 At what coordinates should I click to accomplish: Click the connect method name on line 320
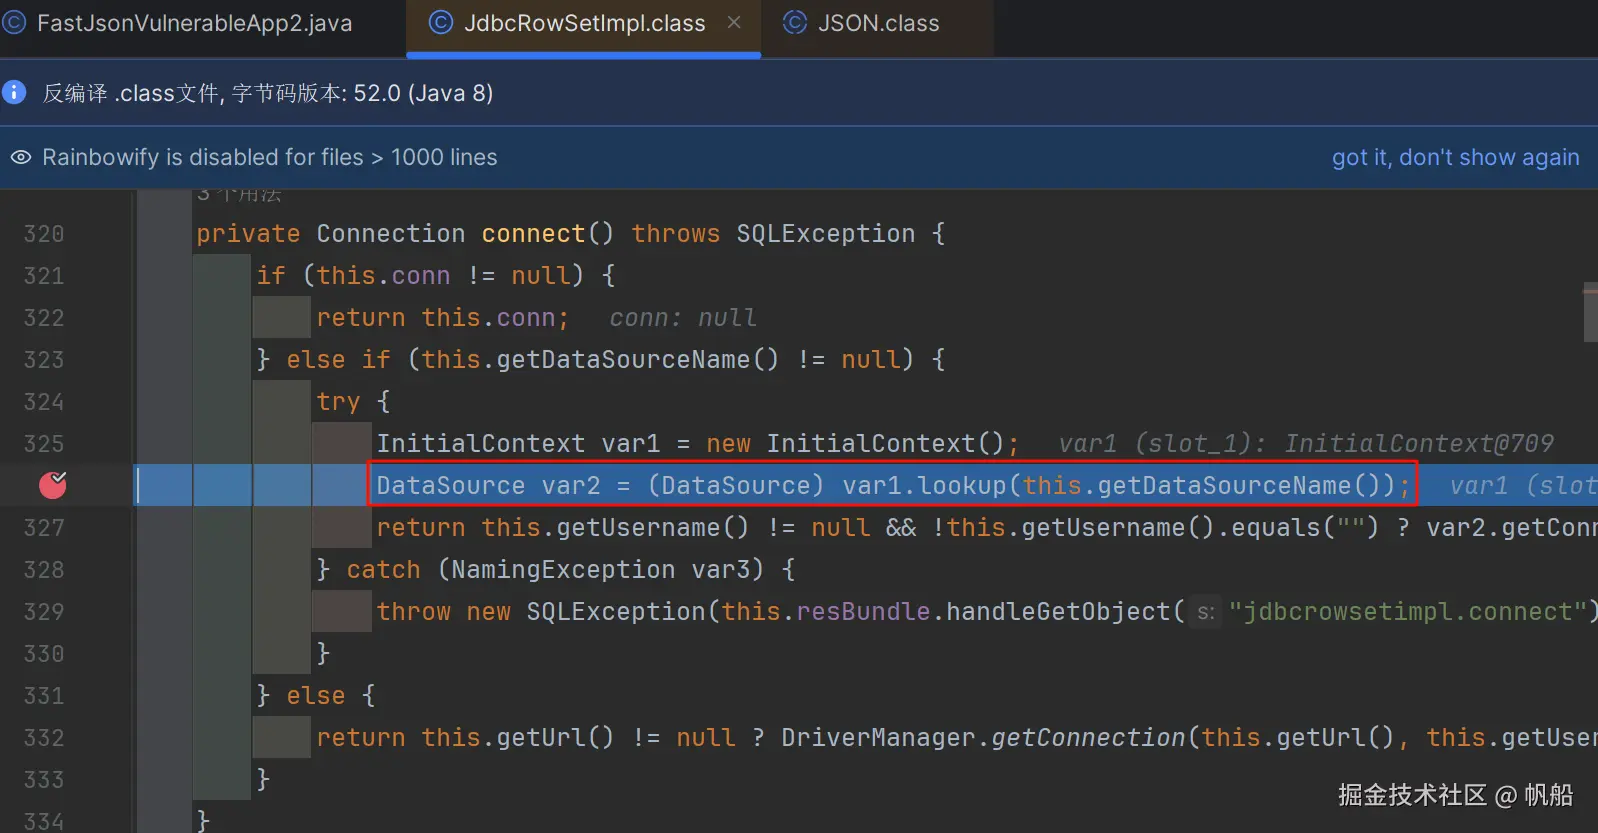[x=533, y=234]
